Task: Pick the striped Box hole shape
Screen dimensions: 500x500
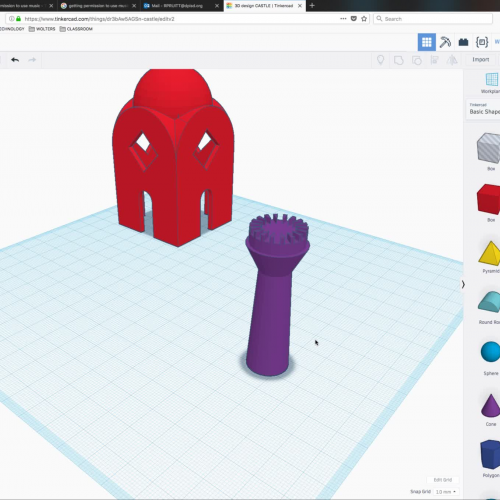Action: [x=489, y=148]
